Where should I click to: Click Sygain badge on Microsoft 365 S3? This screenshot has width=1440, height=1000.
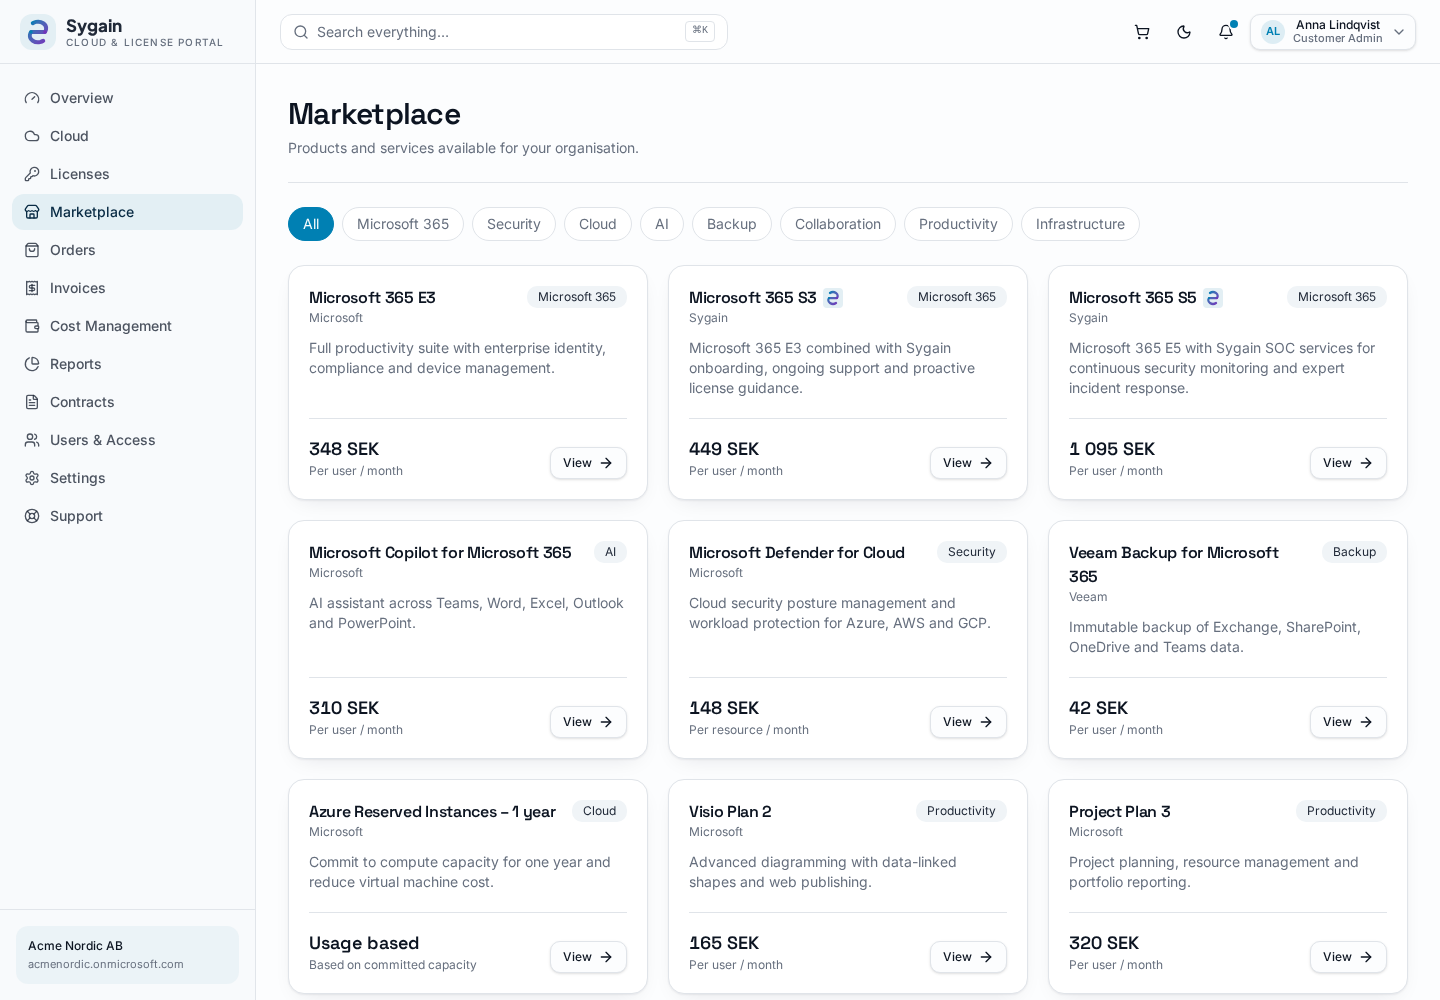point(833,298)
